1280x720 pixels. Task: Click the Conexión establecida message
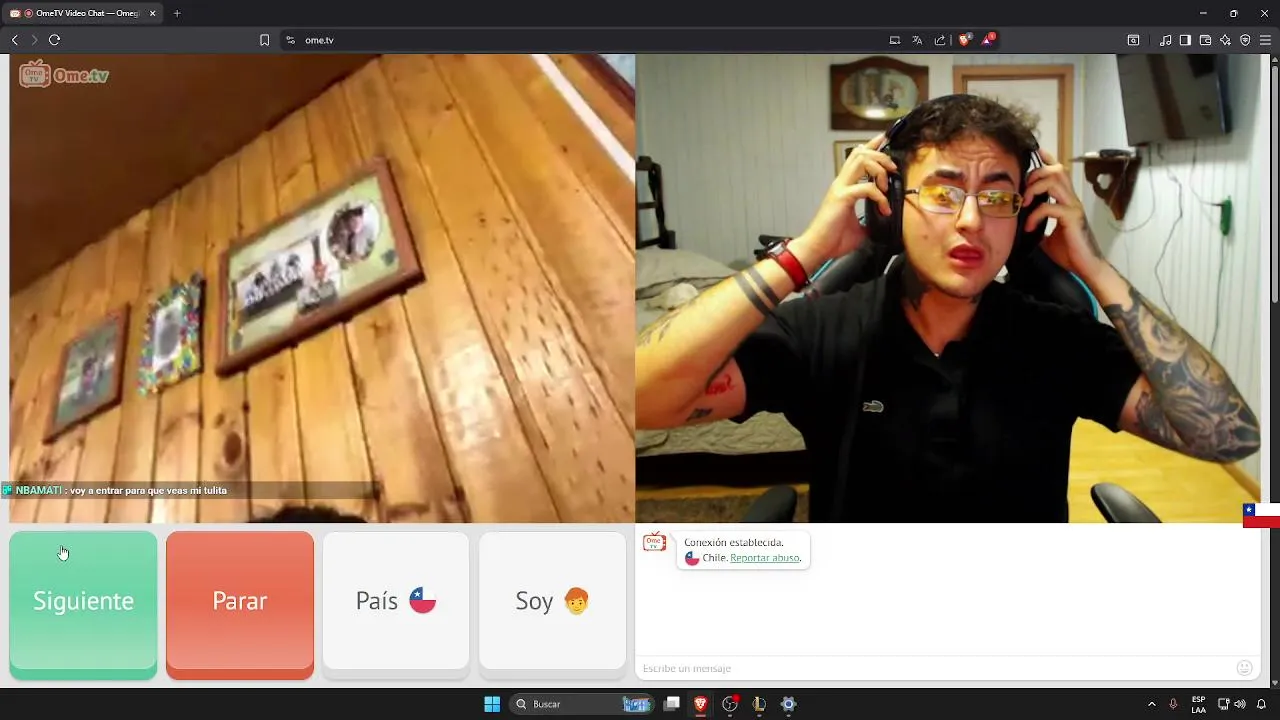pyautogui.click(x=733, y=543)
